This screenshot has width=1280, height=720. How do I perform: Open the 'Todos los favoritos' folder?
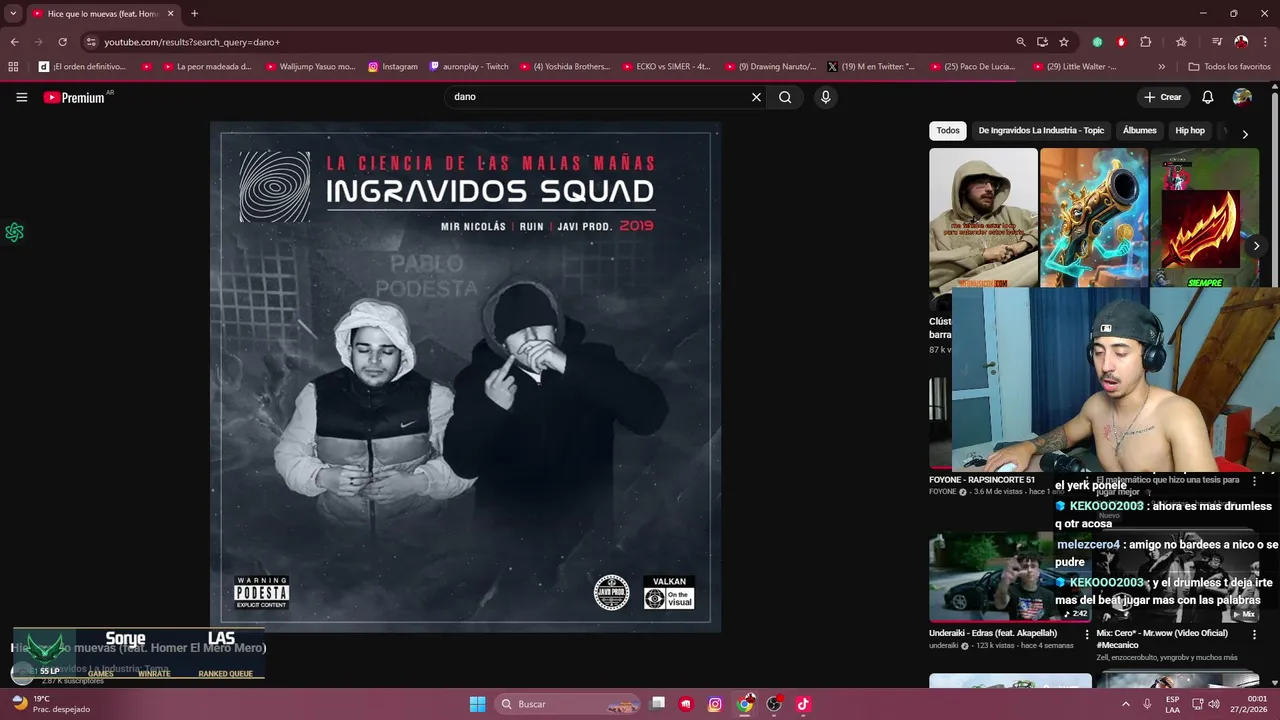(1229, 67)
